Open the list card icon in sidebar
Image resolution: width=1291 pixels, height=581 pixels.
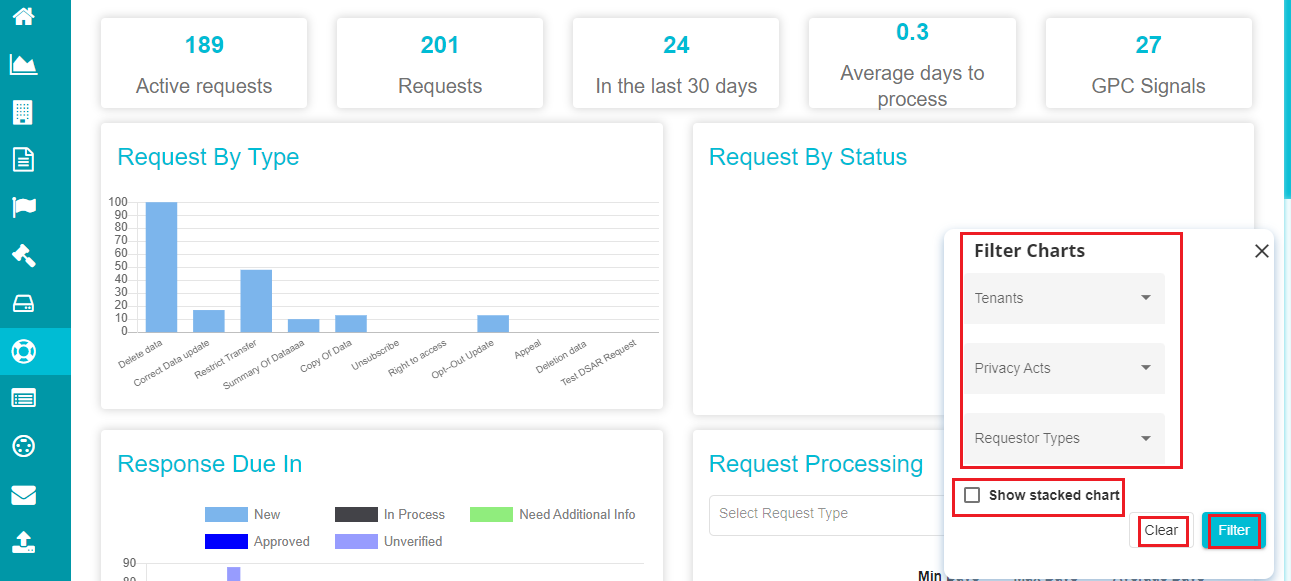(x=23, y=398)
